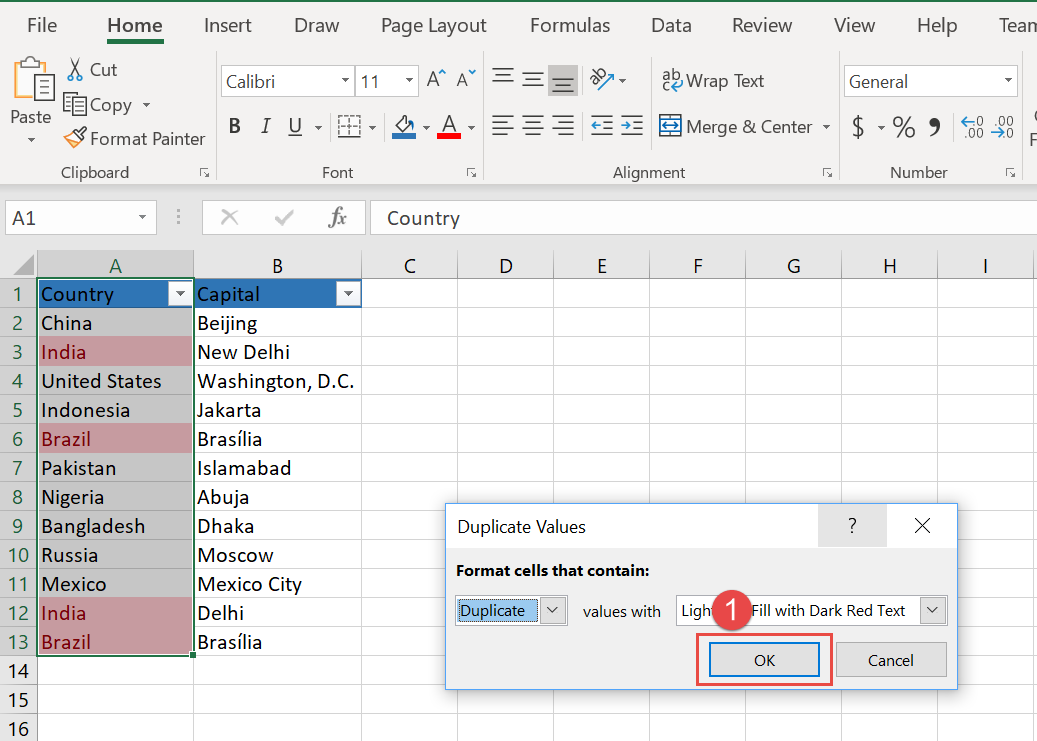Toggle center alignment

click(x=532, y=126)
